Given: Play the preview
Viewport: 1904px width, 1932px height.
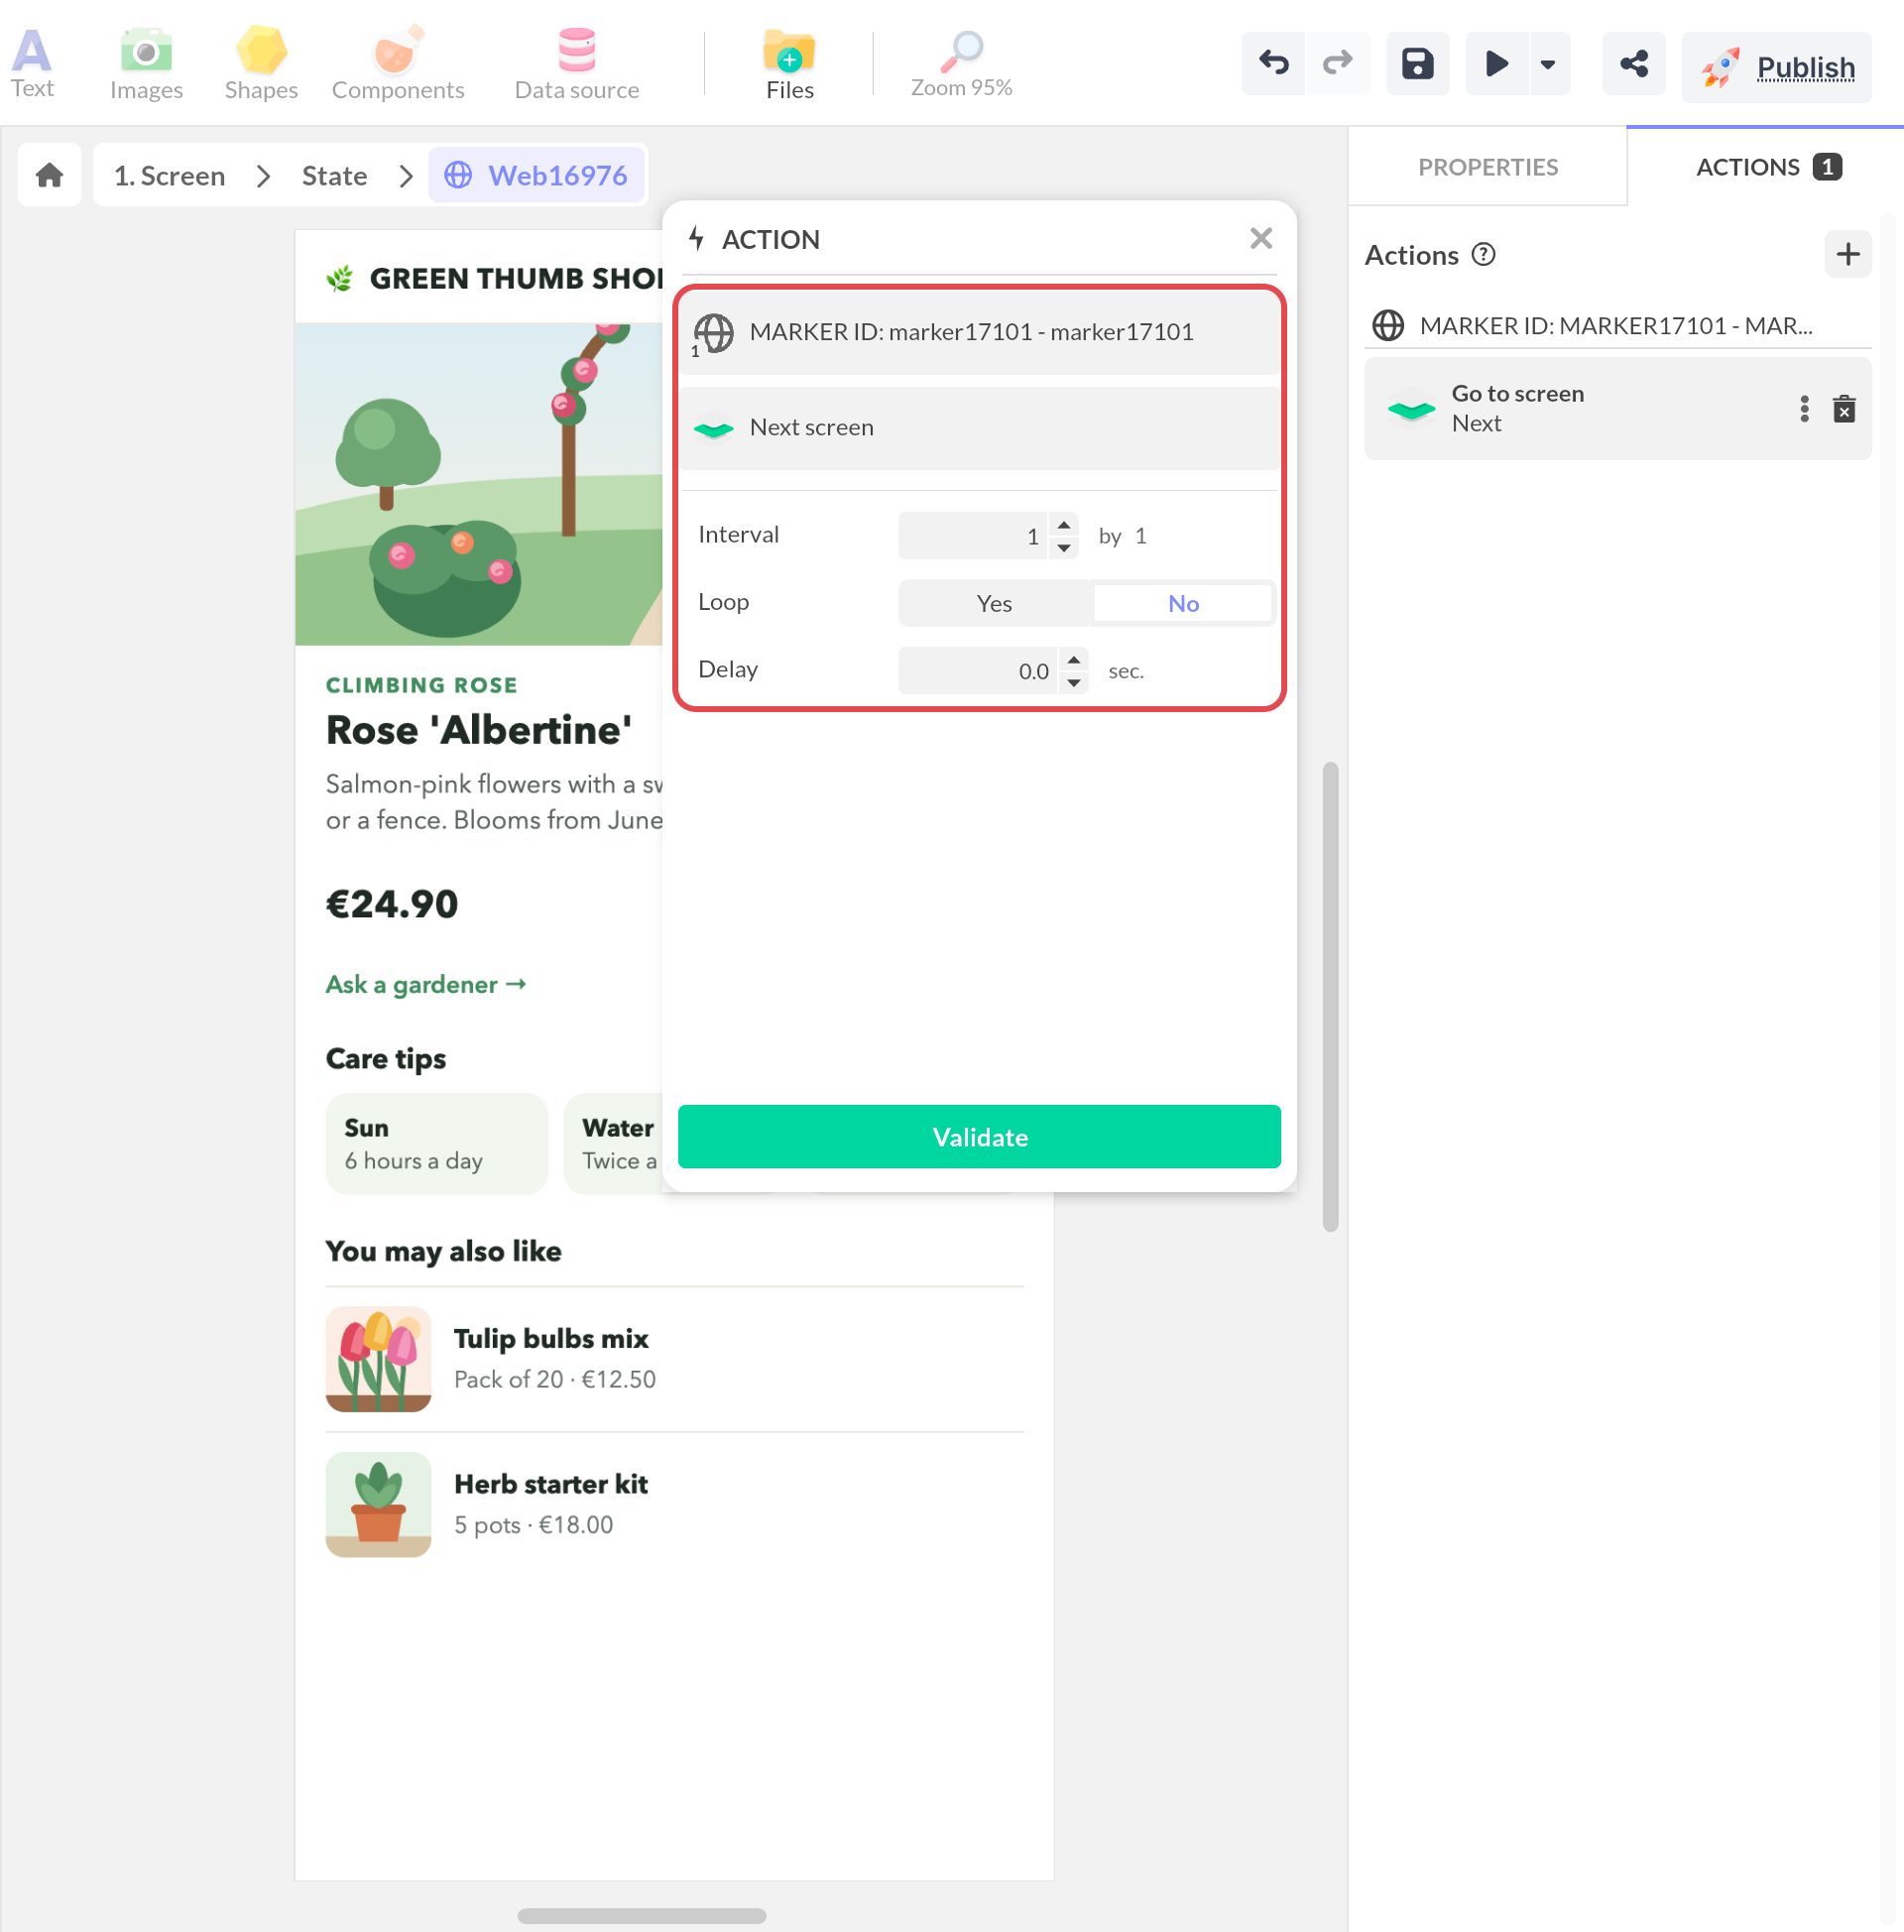Looking at the screenshot, I should point(1496,63).
